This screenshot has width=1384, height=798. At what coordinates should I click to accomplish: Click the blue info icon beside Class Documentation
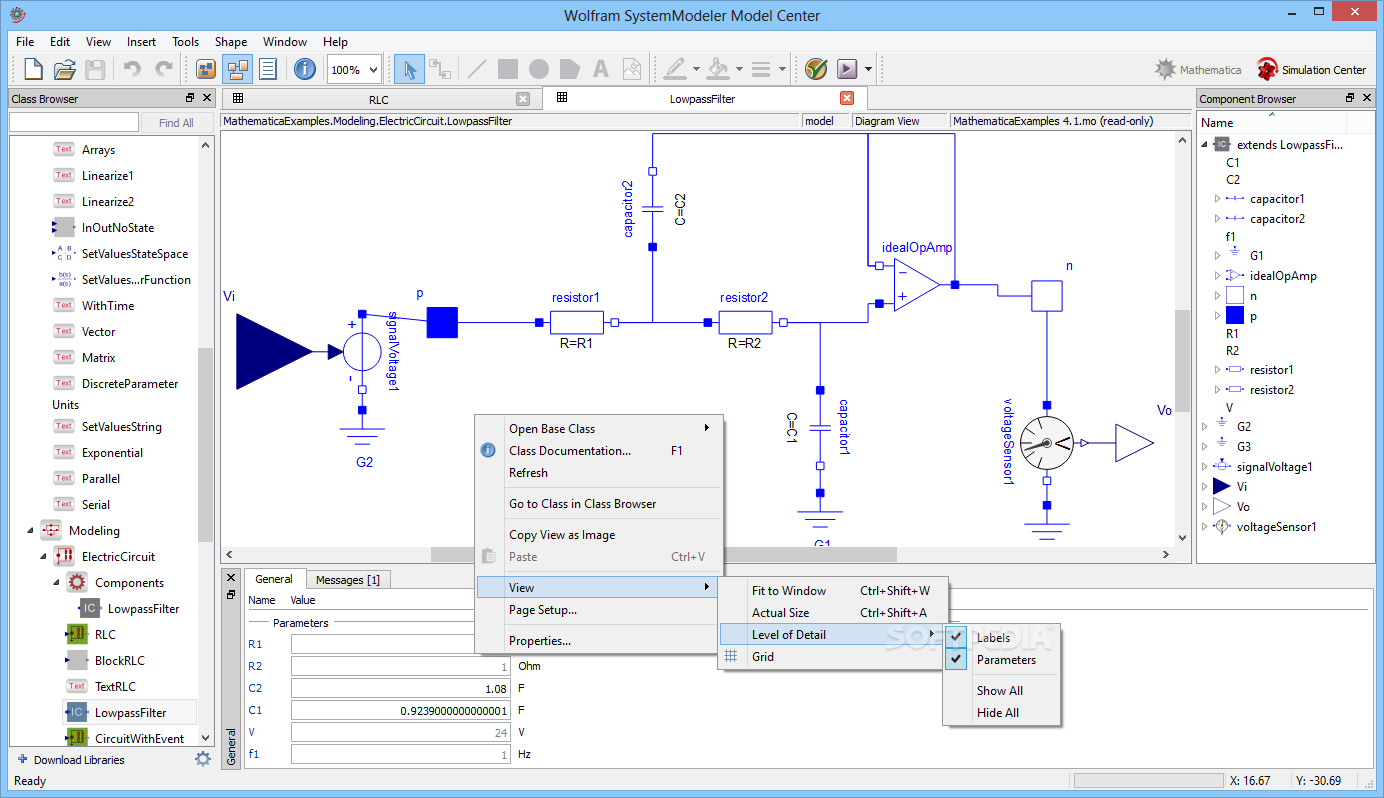[x=488, y=451]
